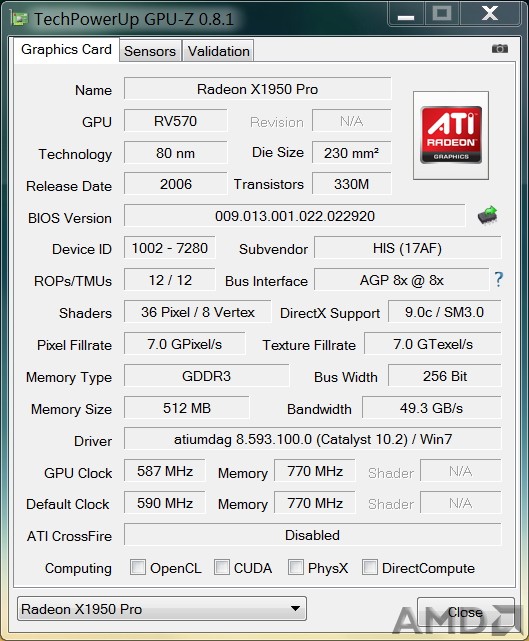Minimize the GPU-Z window

(x=406, y=14)
